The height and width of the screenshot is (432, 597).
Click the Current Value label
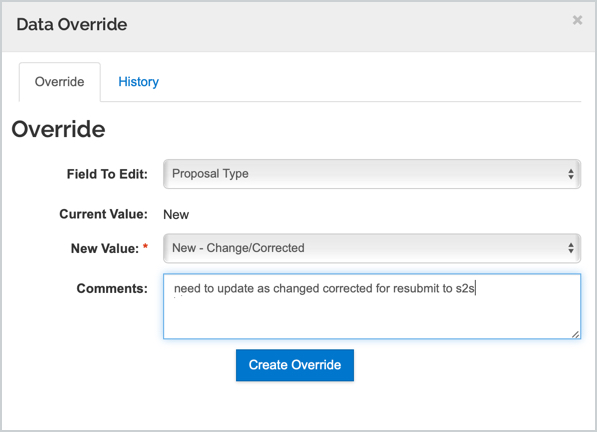tap(103, 214)
